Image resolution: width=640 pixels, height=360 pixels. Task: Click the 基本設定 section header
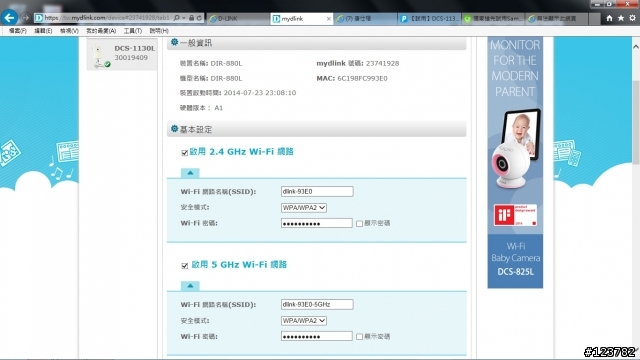(x=316, y=129)
